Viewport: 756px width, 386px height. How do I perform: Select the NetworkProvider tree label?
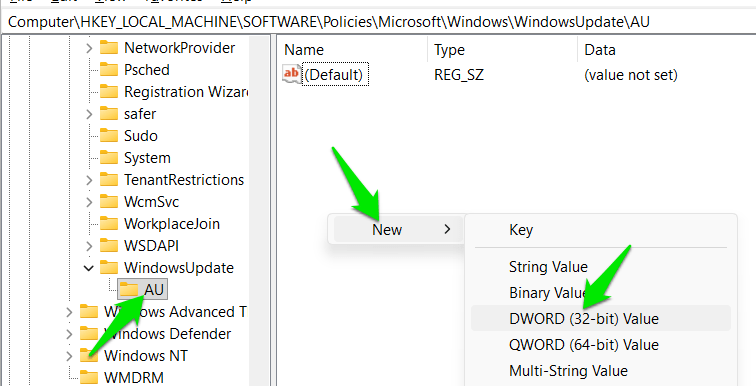pos(180,48)
